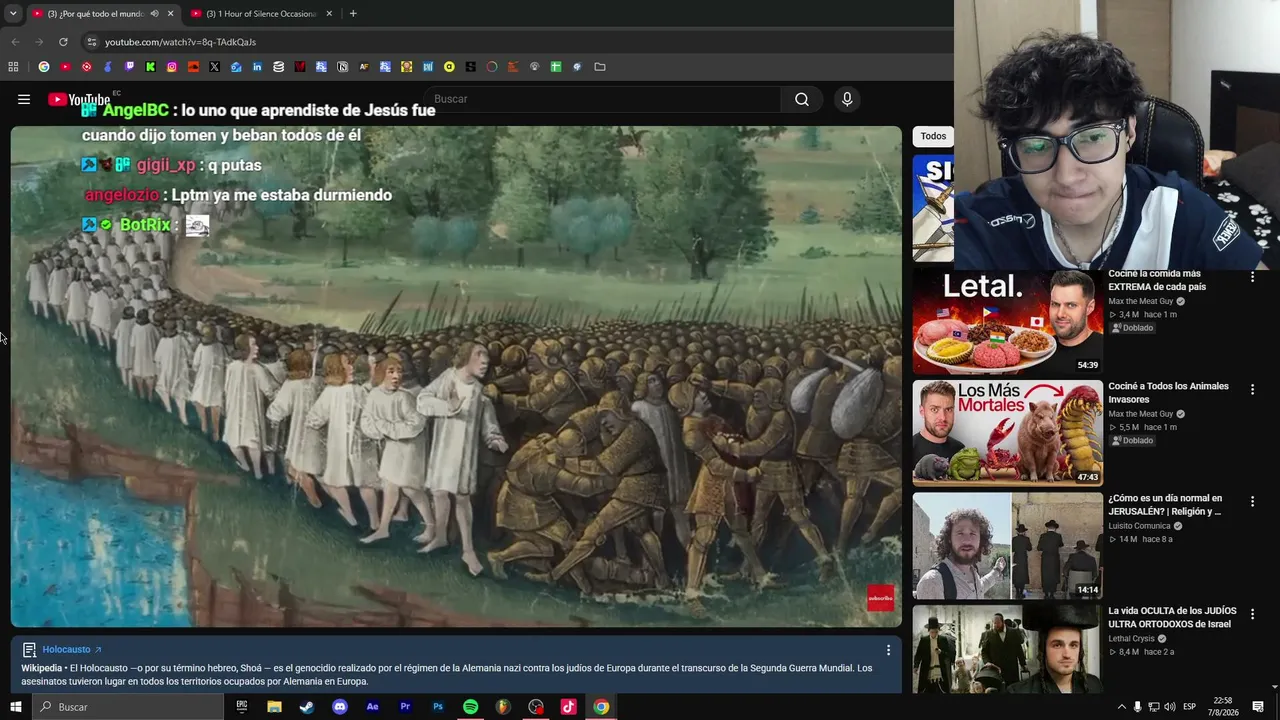1280x720 pixels.
Task: Click the Windows taskbar Buscar search box
Action: coord(127,707)
